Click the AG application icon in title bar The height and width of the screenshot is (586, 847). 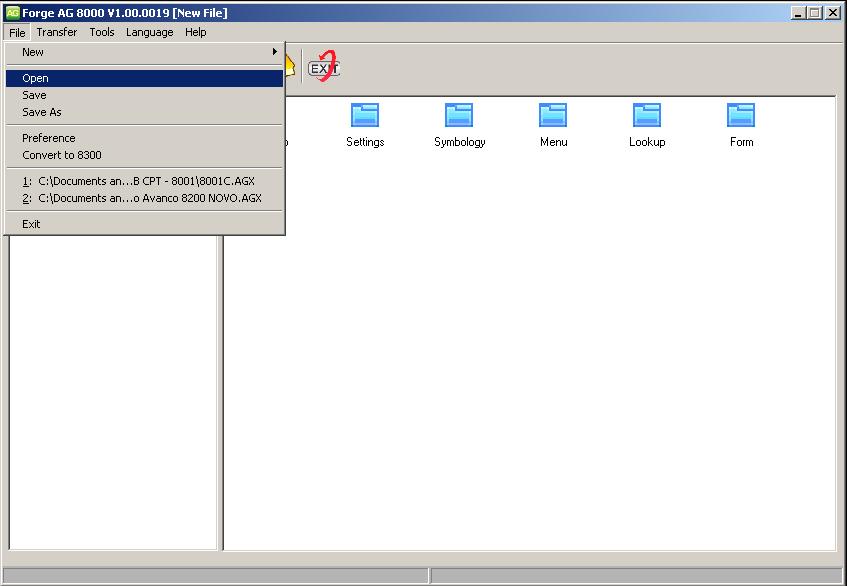12,12
